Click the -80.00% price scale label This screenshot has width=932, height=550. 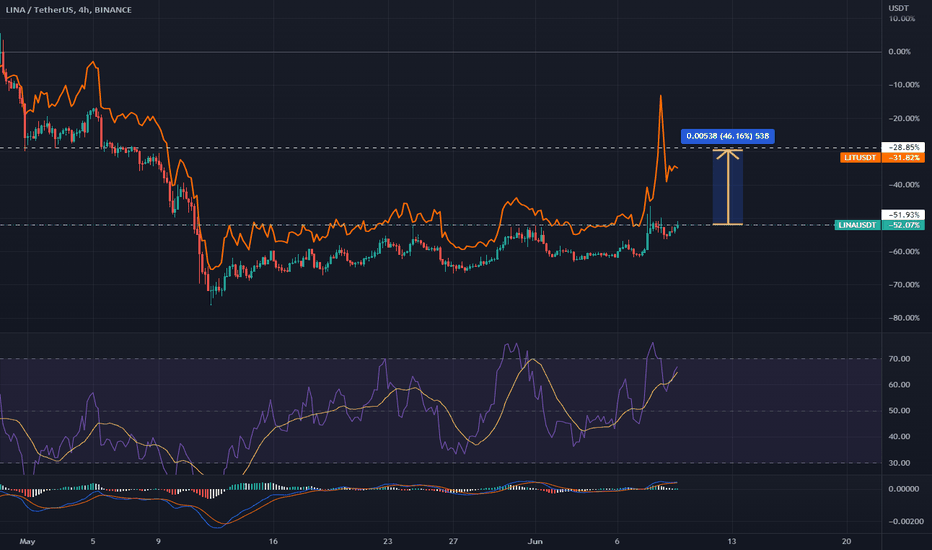(903, 318)
